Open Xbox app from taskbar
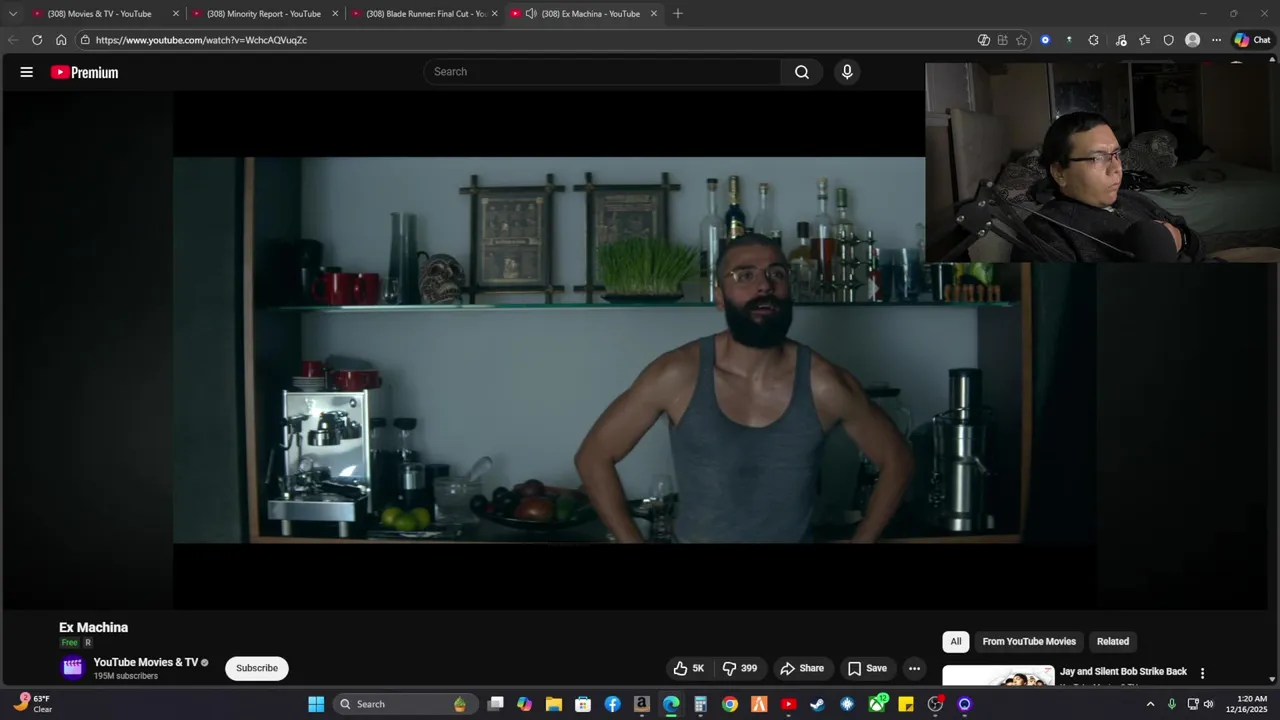1280x720 pixels. (x=877, y=704)
